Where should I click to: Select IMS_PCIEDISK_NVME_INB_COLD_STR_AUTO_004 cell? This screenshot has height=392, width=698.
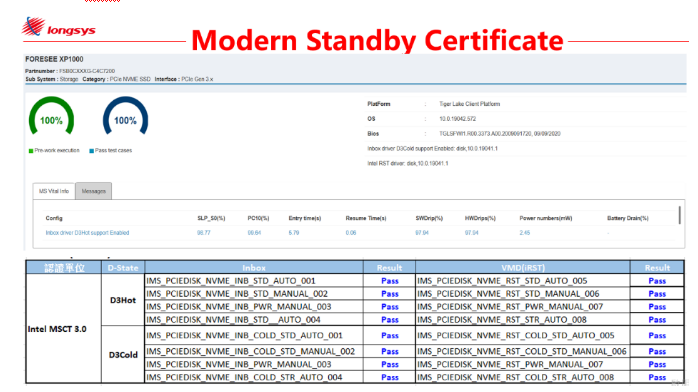pos(254,377)
